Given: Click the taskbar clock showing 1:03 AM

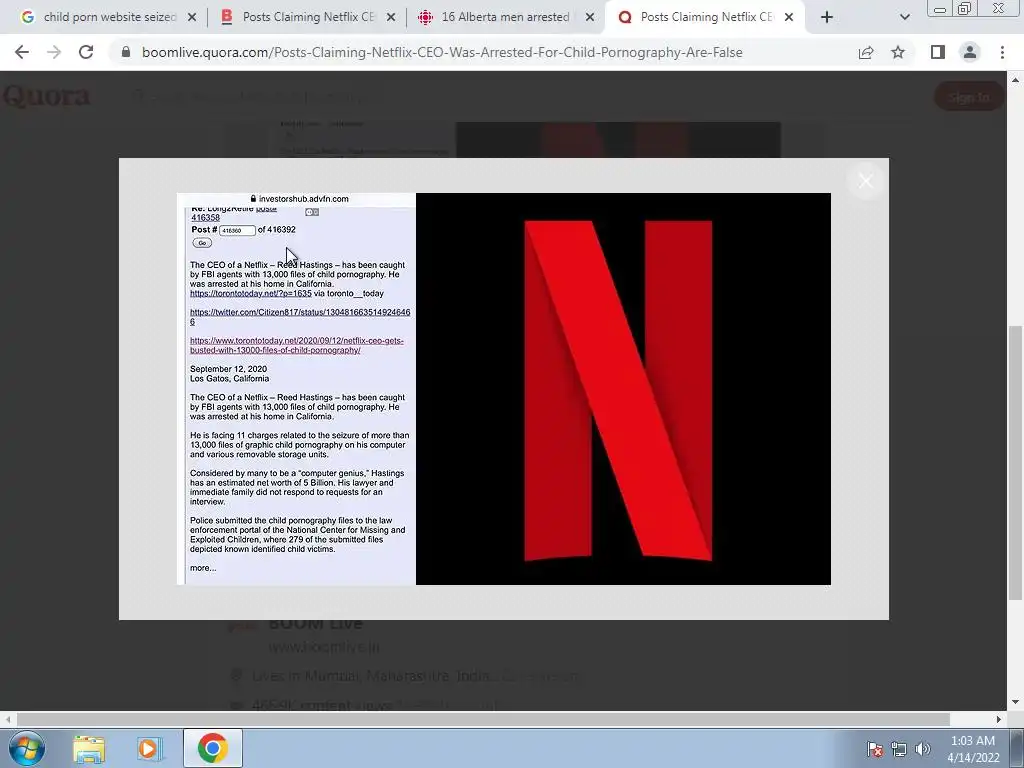Looking at the screenshot, I should (972, 749).
